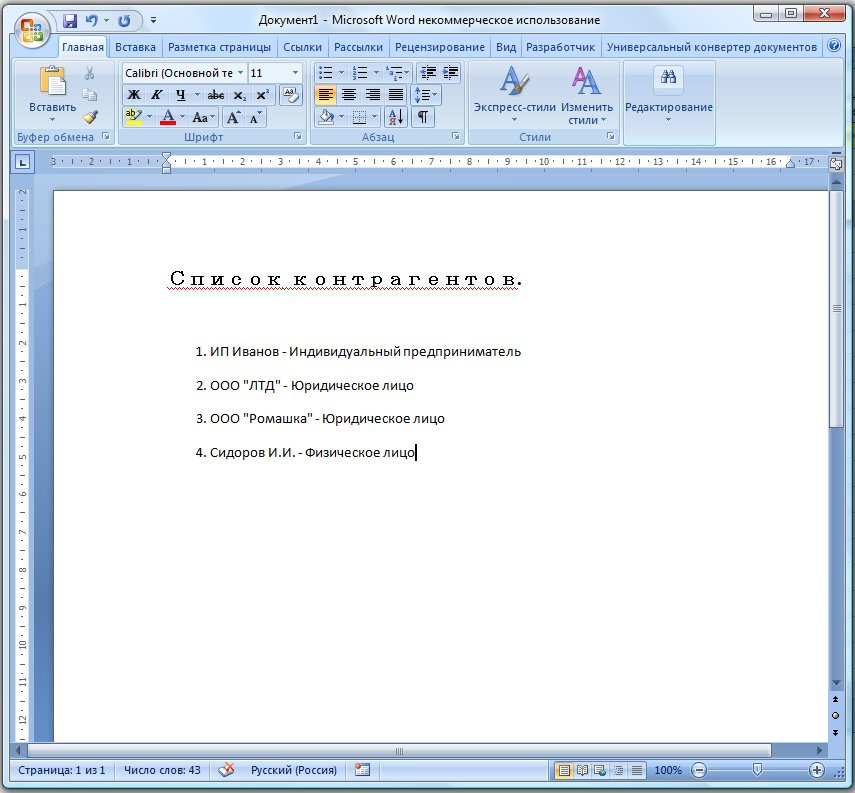Viewport: 855px width, 793px height.
Task: Undo the last action
Action: pos(92,21)
